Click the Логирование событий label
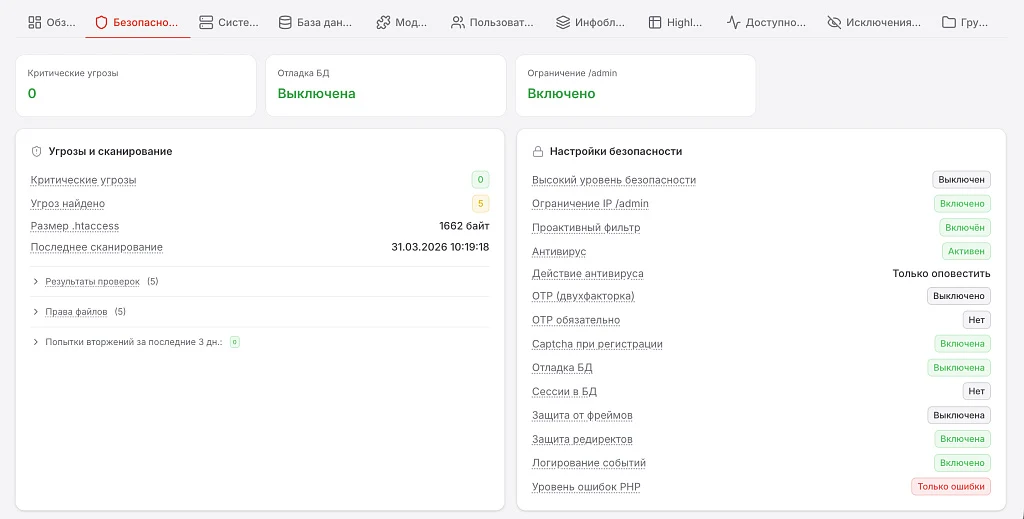 point(589,463)
